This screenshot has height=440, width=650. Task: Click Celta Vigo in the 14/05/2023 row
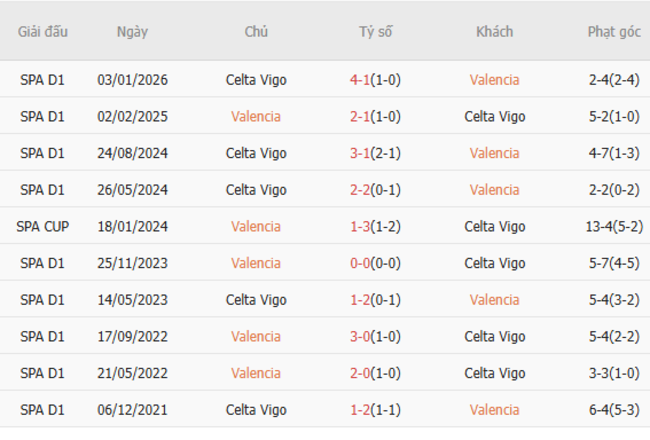pyautogui.click(x=256, y=300)
